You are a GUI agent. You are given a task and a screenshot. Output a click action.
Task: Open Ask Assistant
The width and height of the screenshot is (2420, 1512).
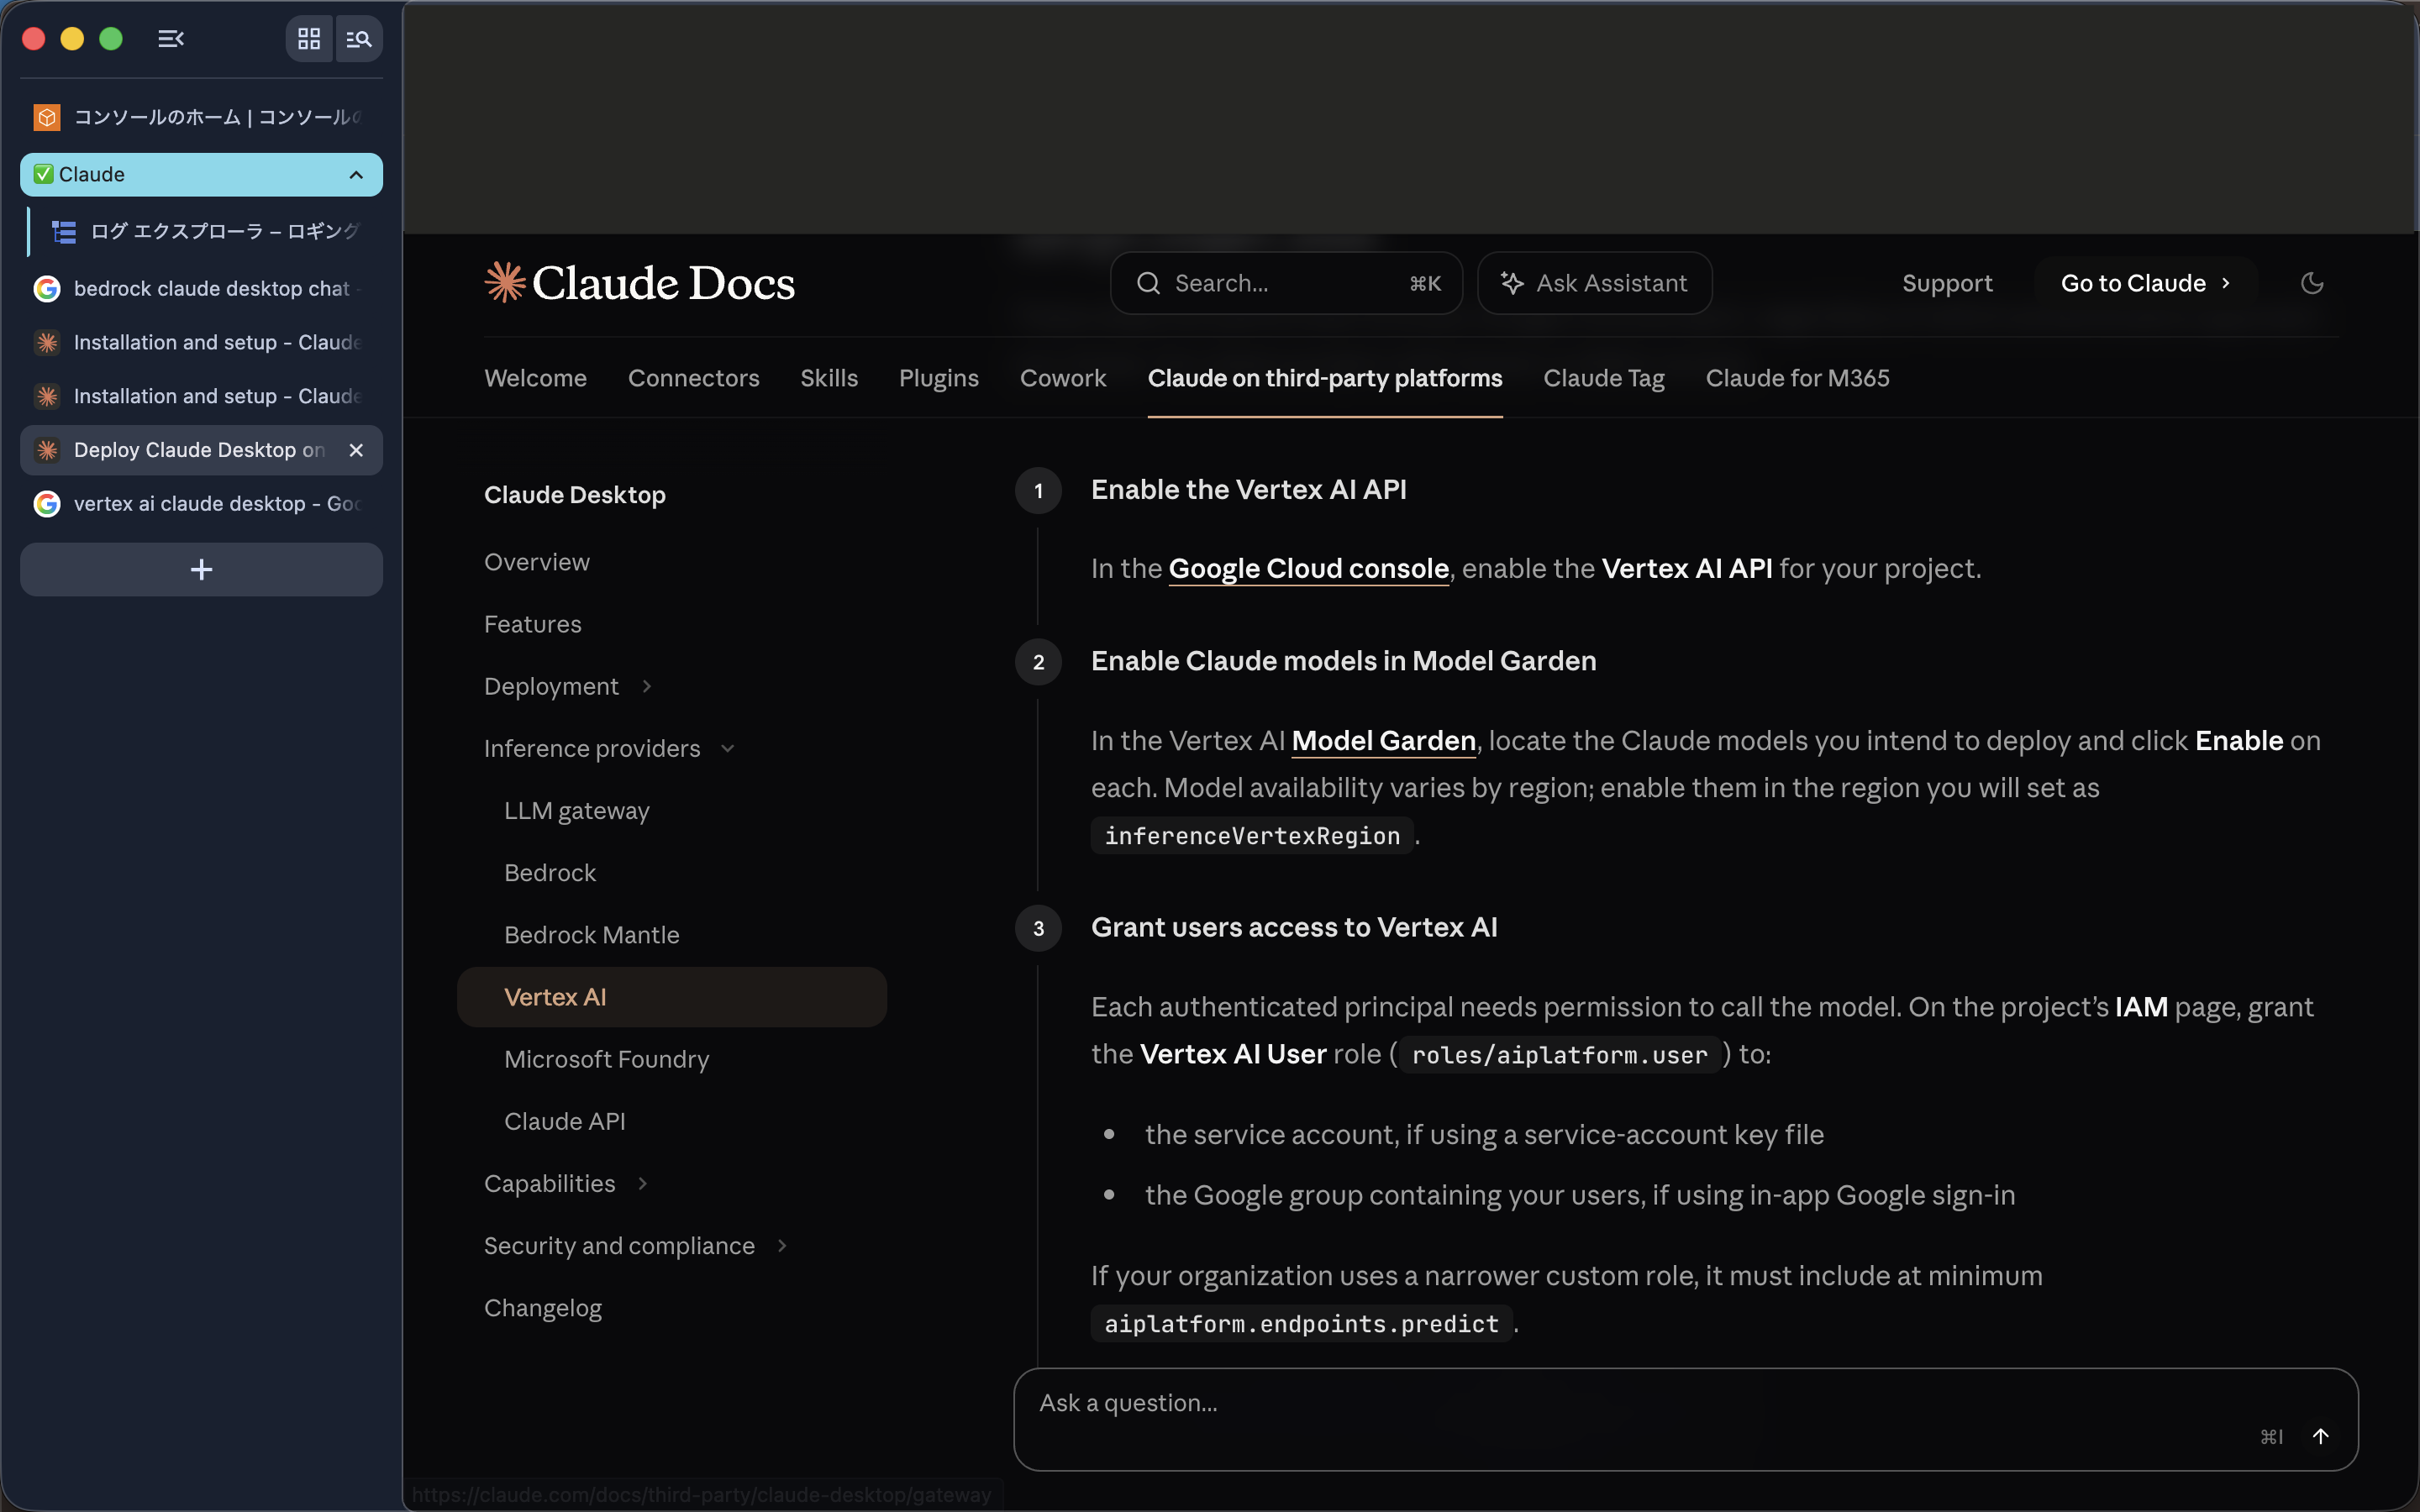[x=1594, y=283]
